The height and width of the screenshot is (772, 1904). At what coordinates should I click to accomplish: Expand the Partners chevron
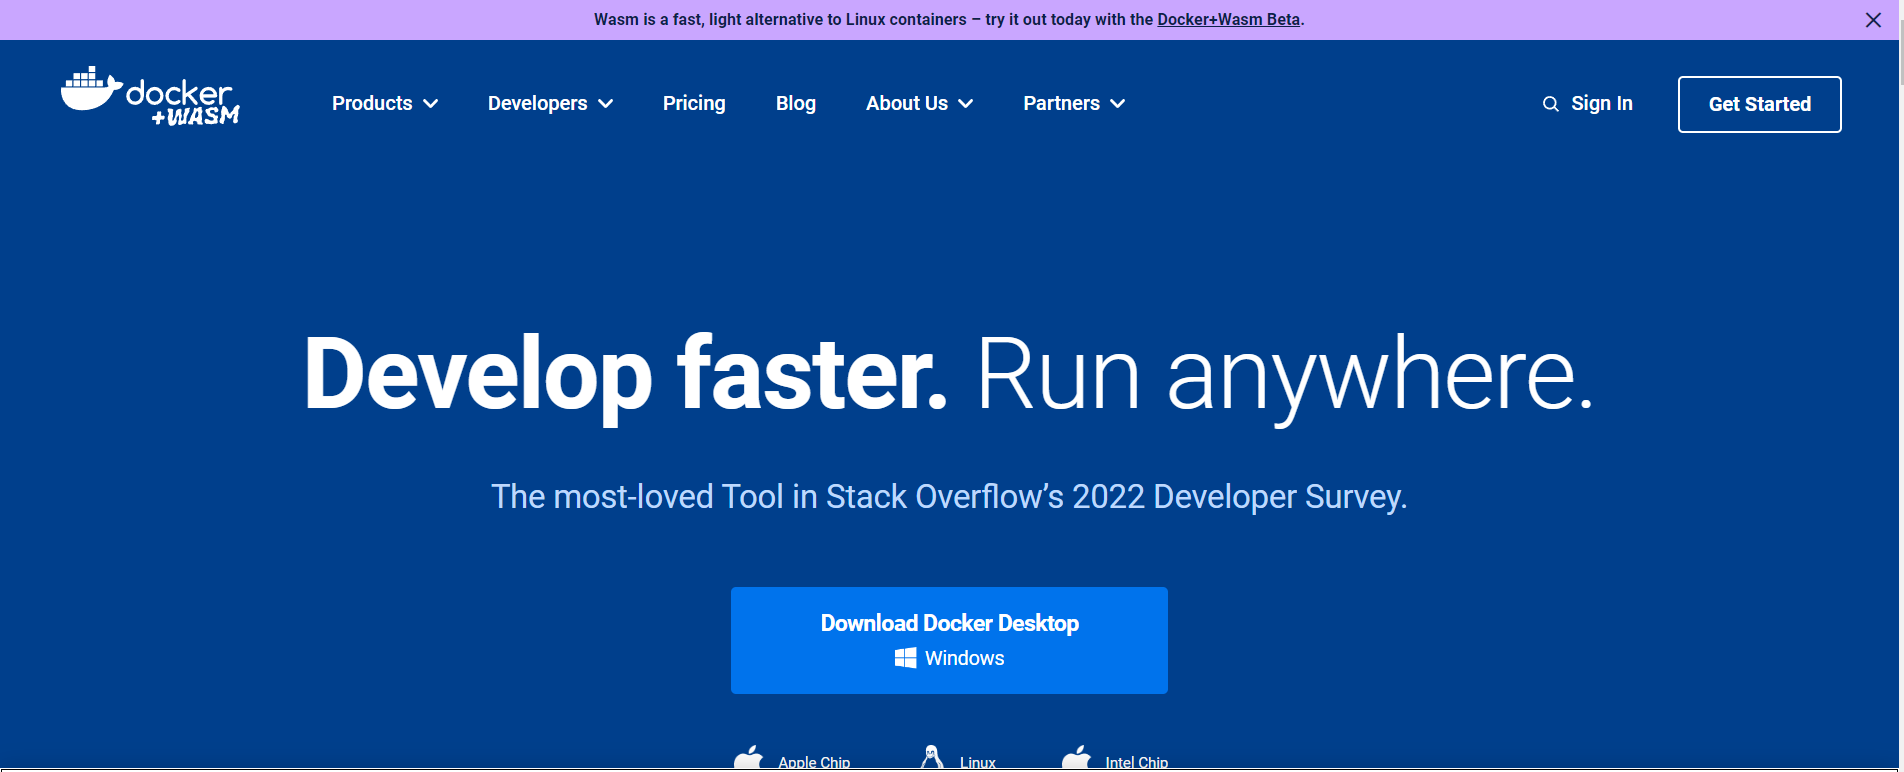pyautogui.click(x=1118, y=104)
